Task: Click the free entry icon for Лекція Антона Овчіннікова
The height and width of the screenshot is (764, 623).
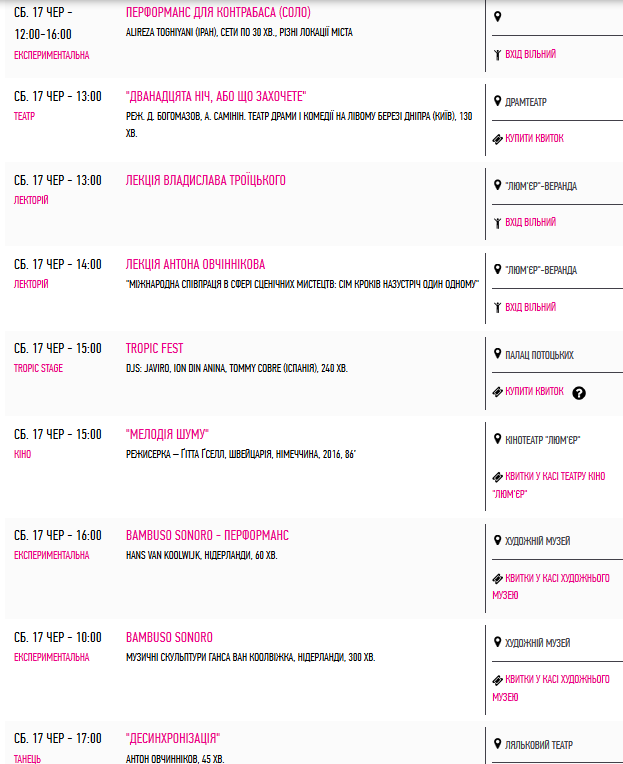Action: (x=497, y=307)
